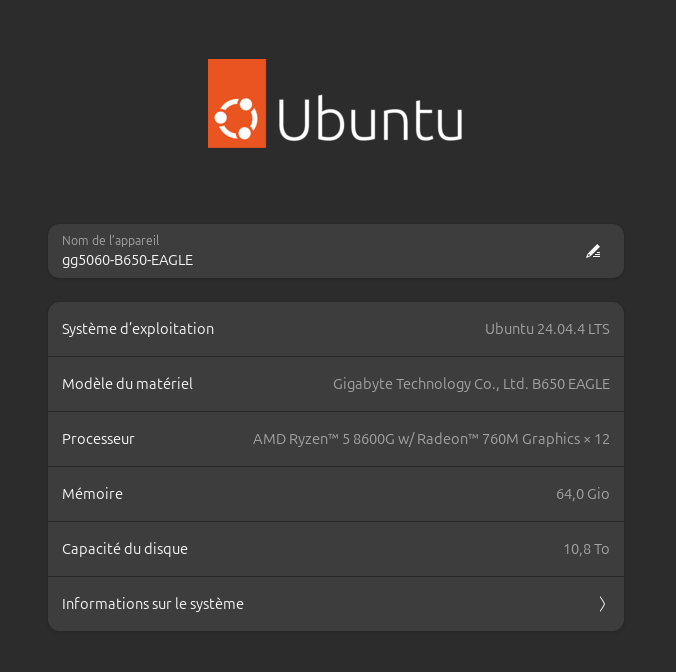Click the Mémoire label
Screen dimensions: 676x672
point(92,494)
